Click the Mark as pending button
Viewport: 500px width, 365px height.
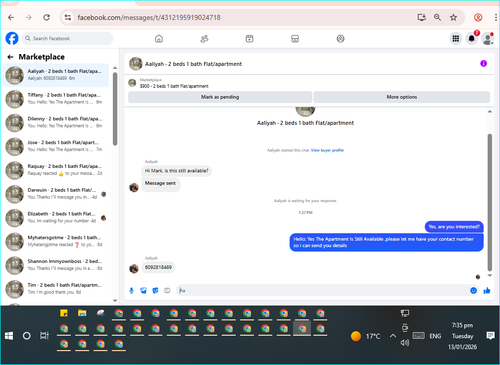[x=220, y=97]
